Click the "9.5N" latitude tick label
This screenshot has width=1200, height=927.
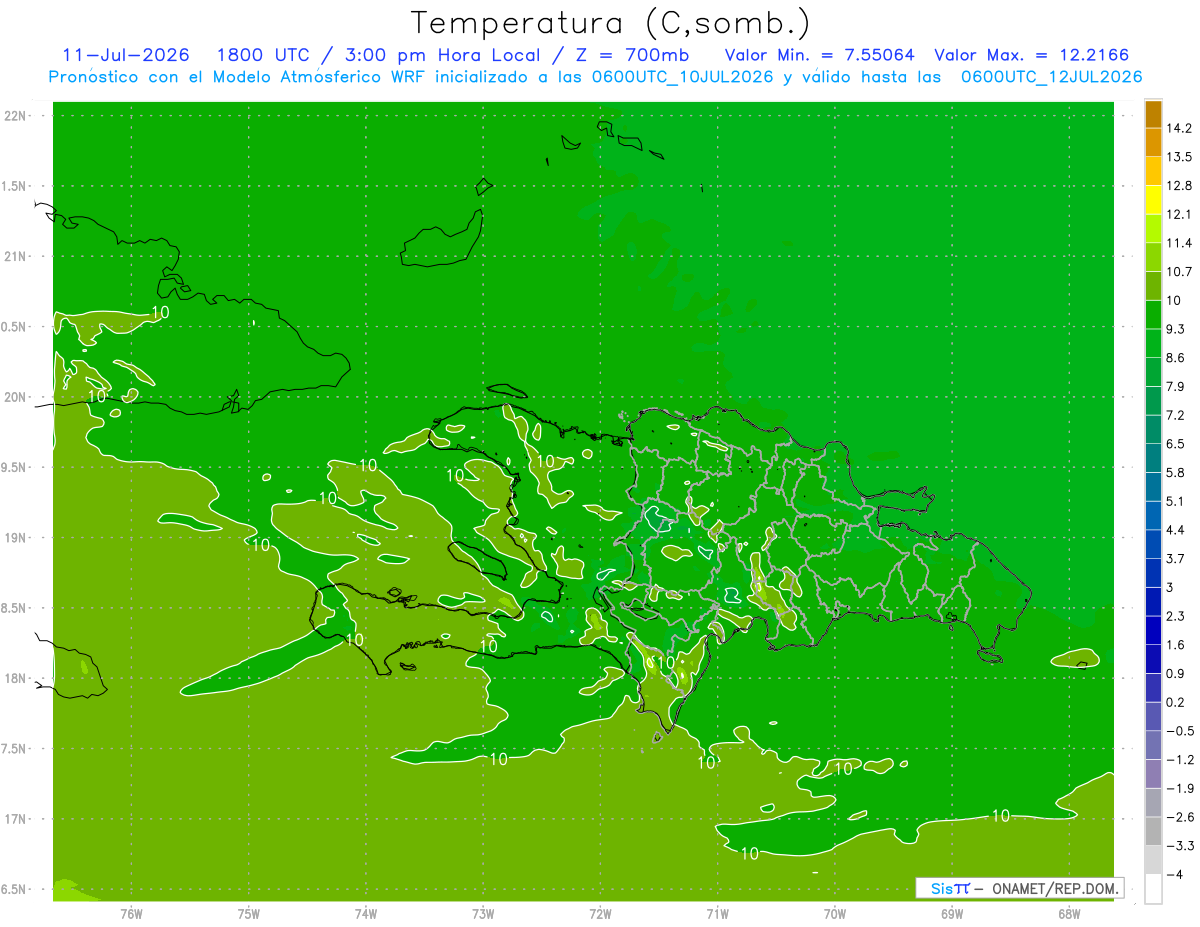[x=15, y=467]
